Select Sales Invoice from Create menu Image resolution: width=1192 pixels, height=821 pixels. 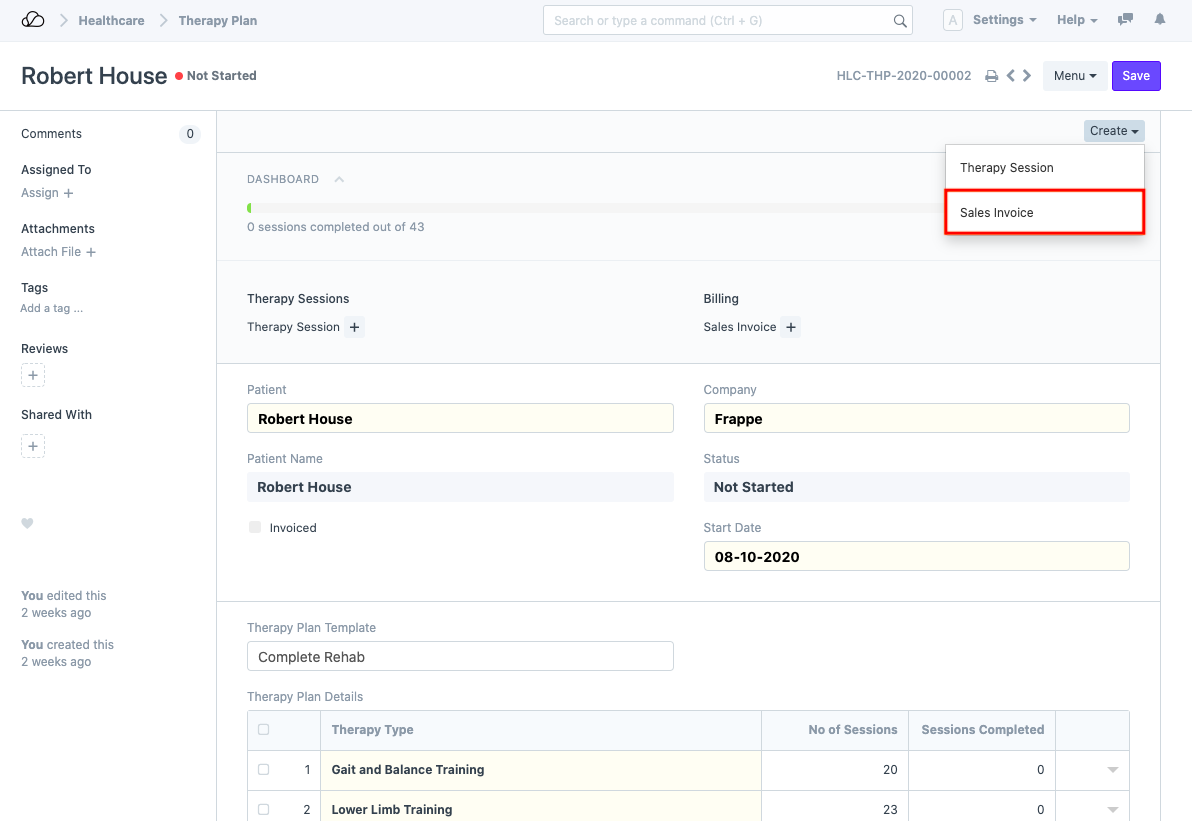click(x=1043, y=213)
